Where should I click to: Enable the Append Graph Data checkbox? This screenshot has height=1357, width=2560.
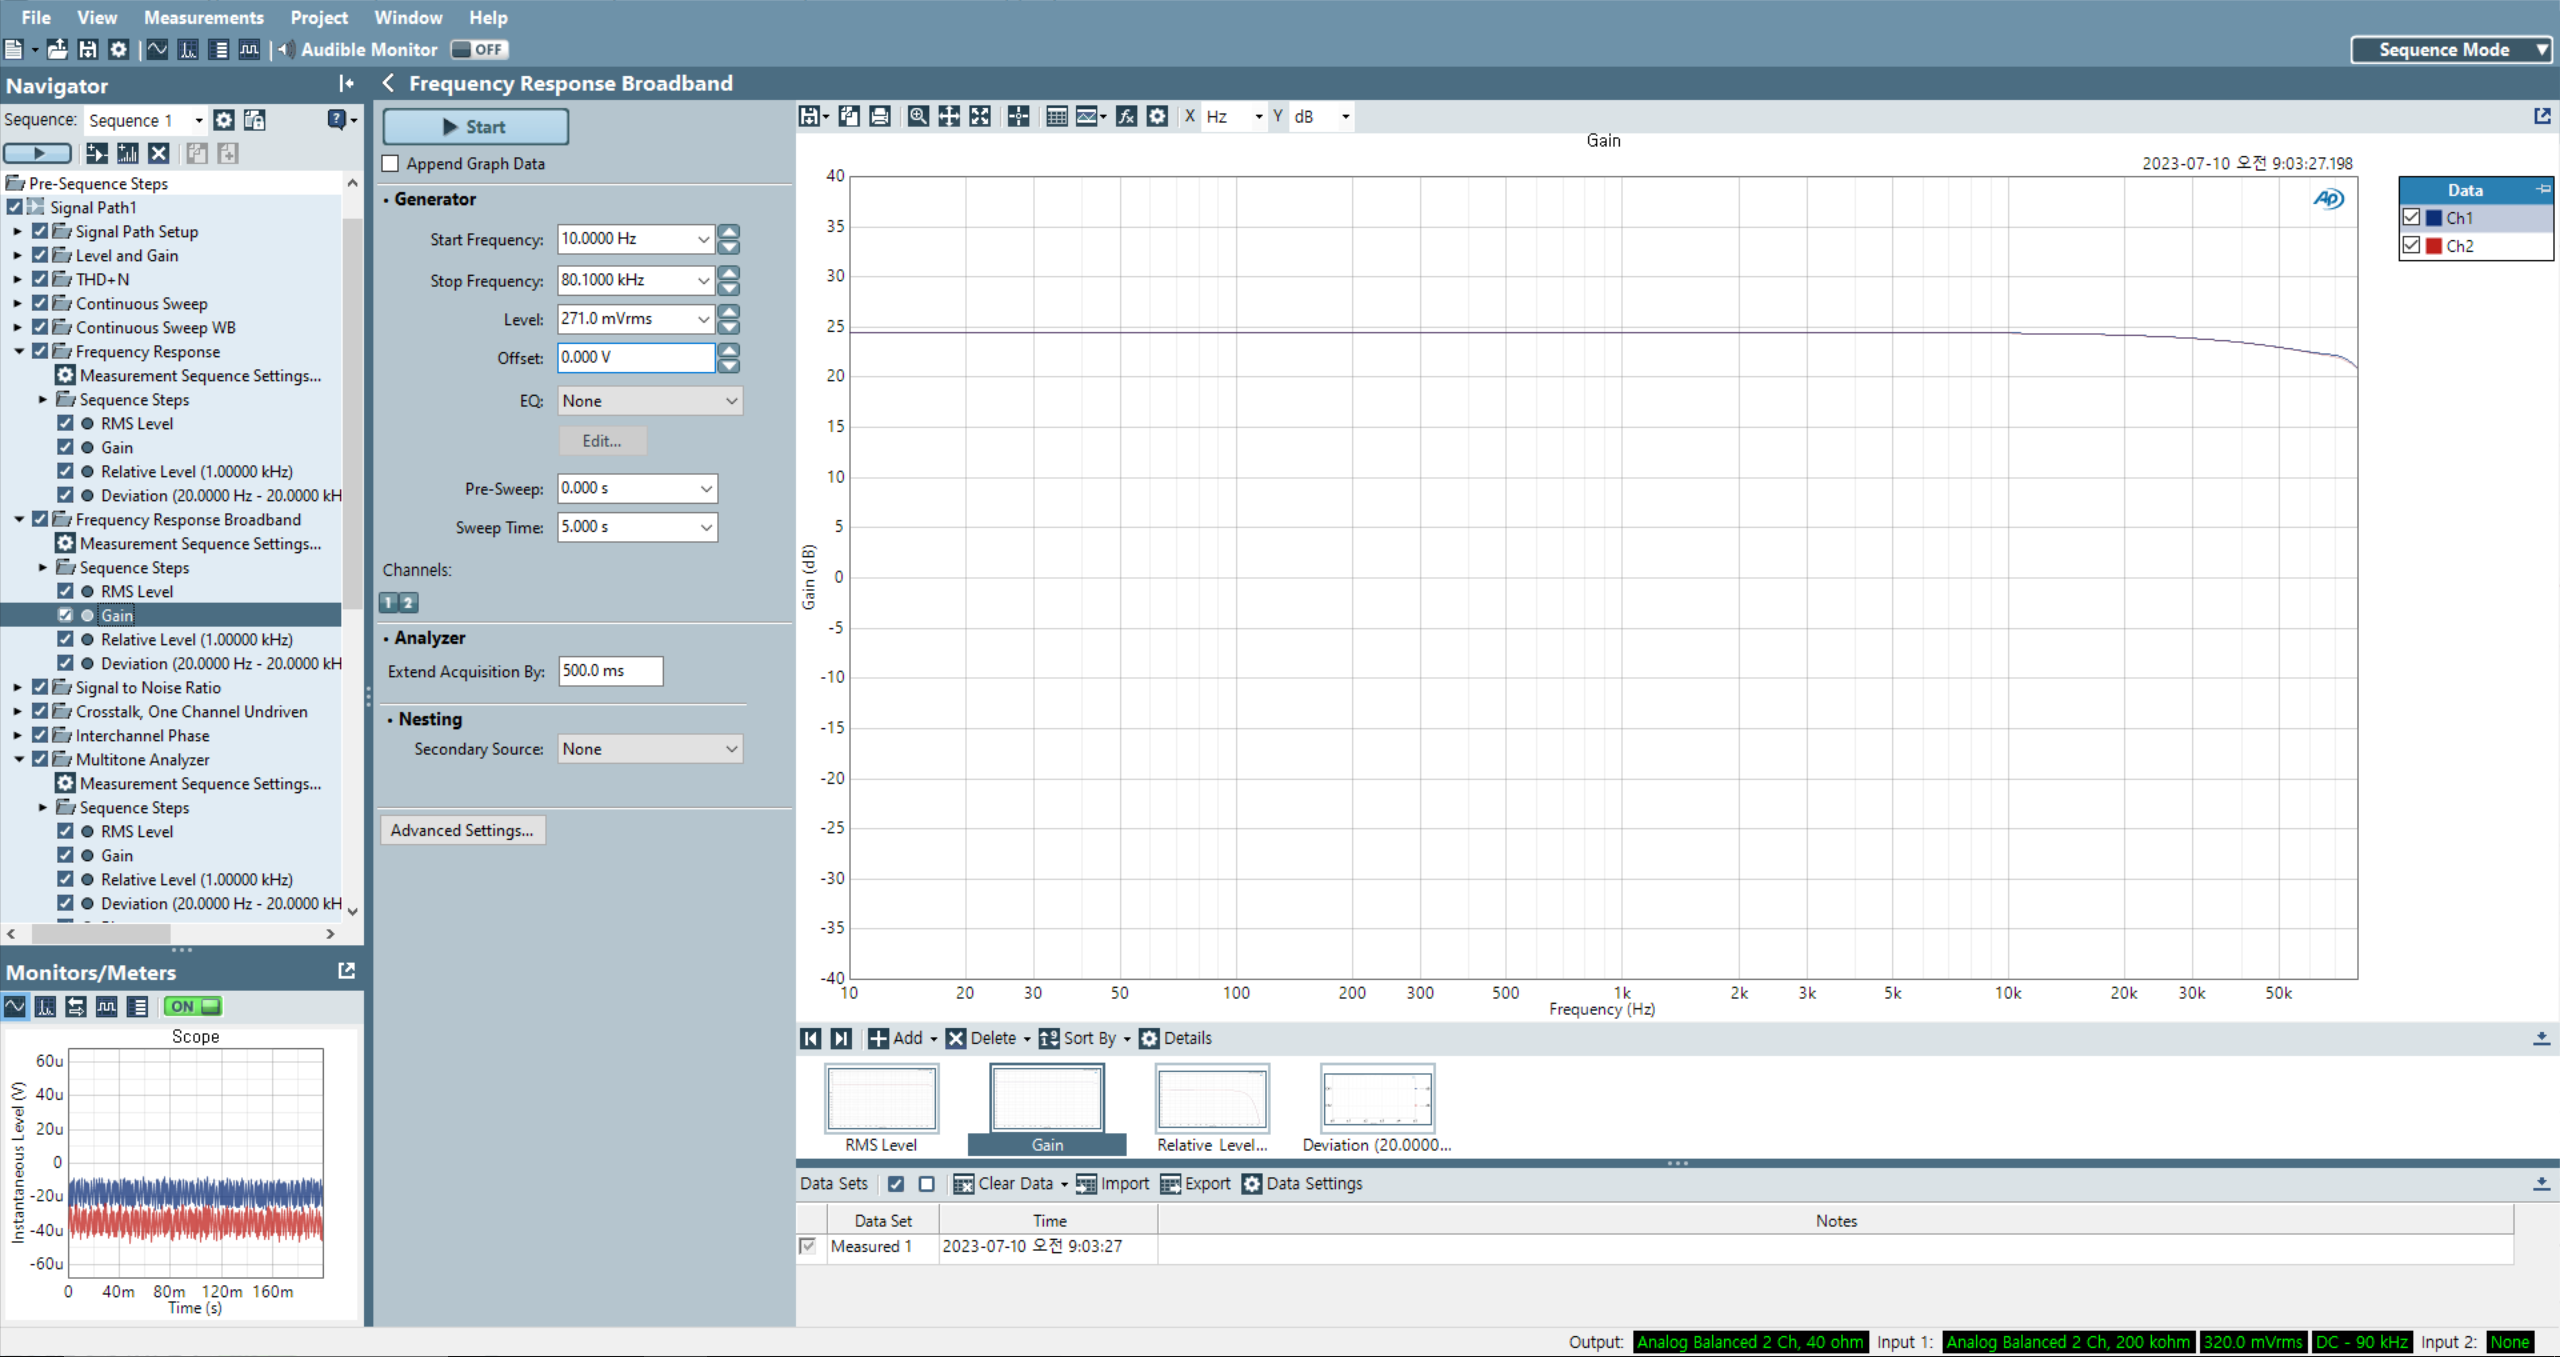pyautogui.click(x=391, y=163)
